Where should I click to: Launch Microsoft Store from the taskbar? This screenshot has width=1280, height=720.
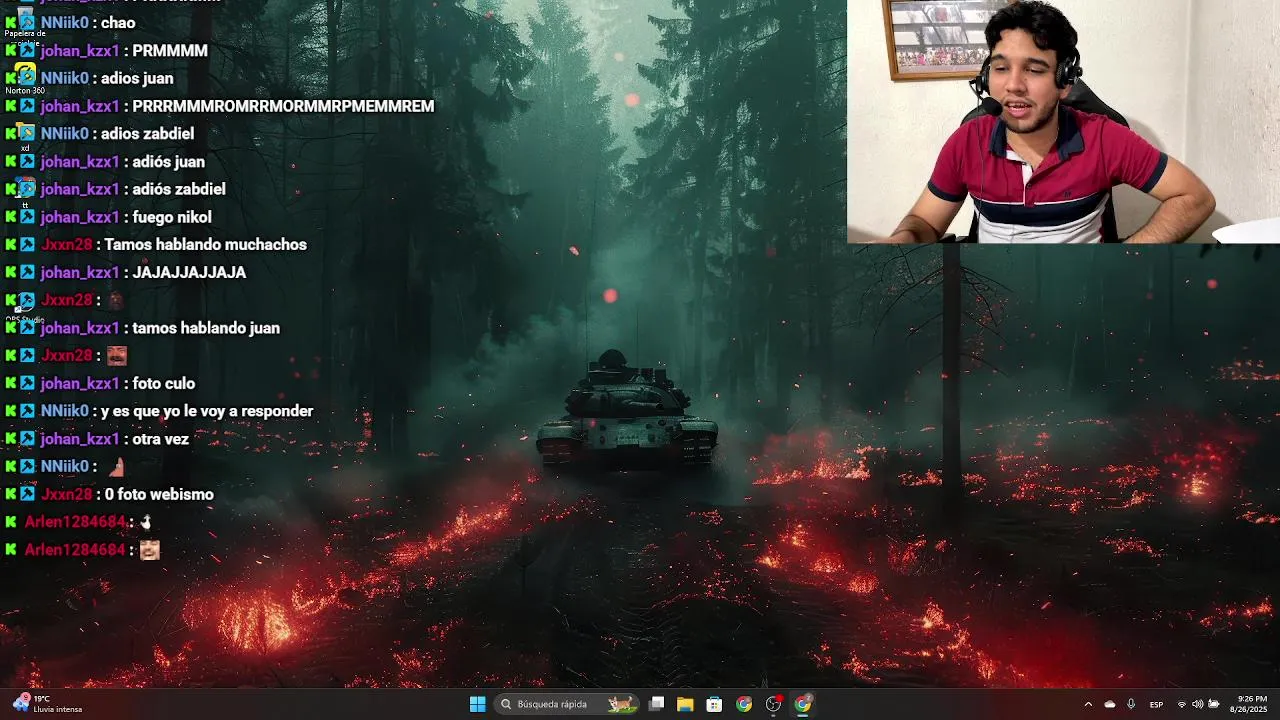[714, 704]
